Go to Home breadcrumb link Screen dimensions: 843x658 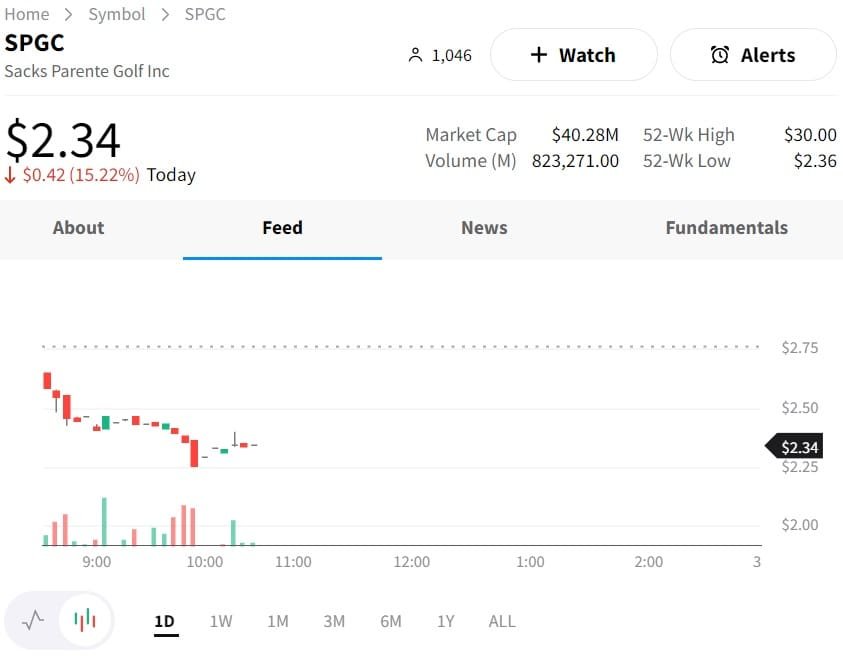[x=27, y=14]
